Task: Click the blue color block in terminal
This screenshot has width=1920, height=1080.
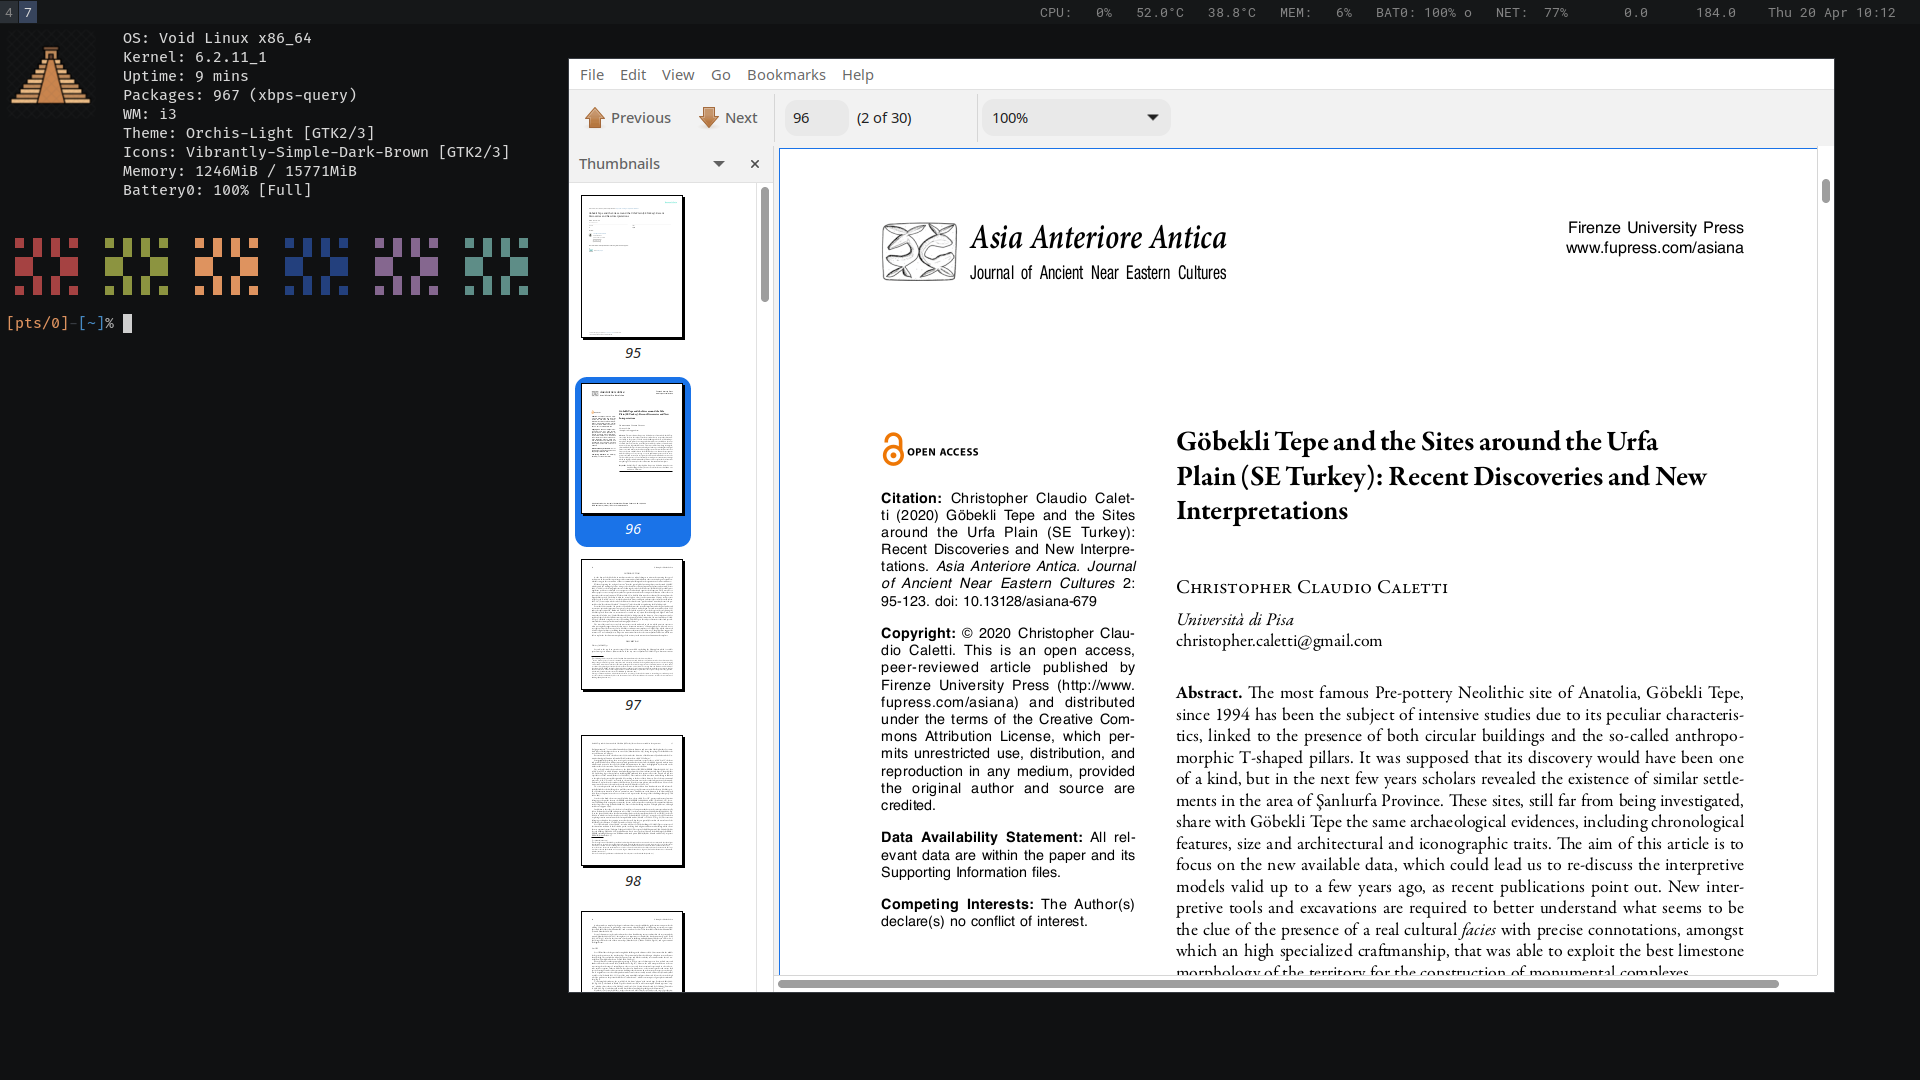Action: point(316,266)
